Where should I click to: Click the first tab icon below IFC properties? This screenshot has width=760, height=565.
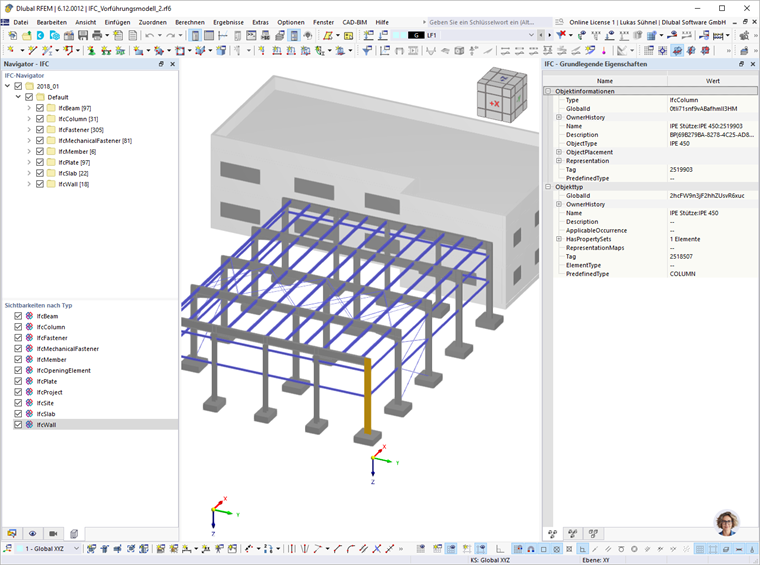(552, 534)
